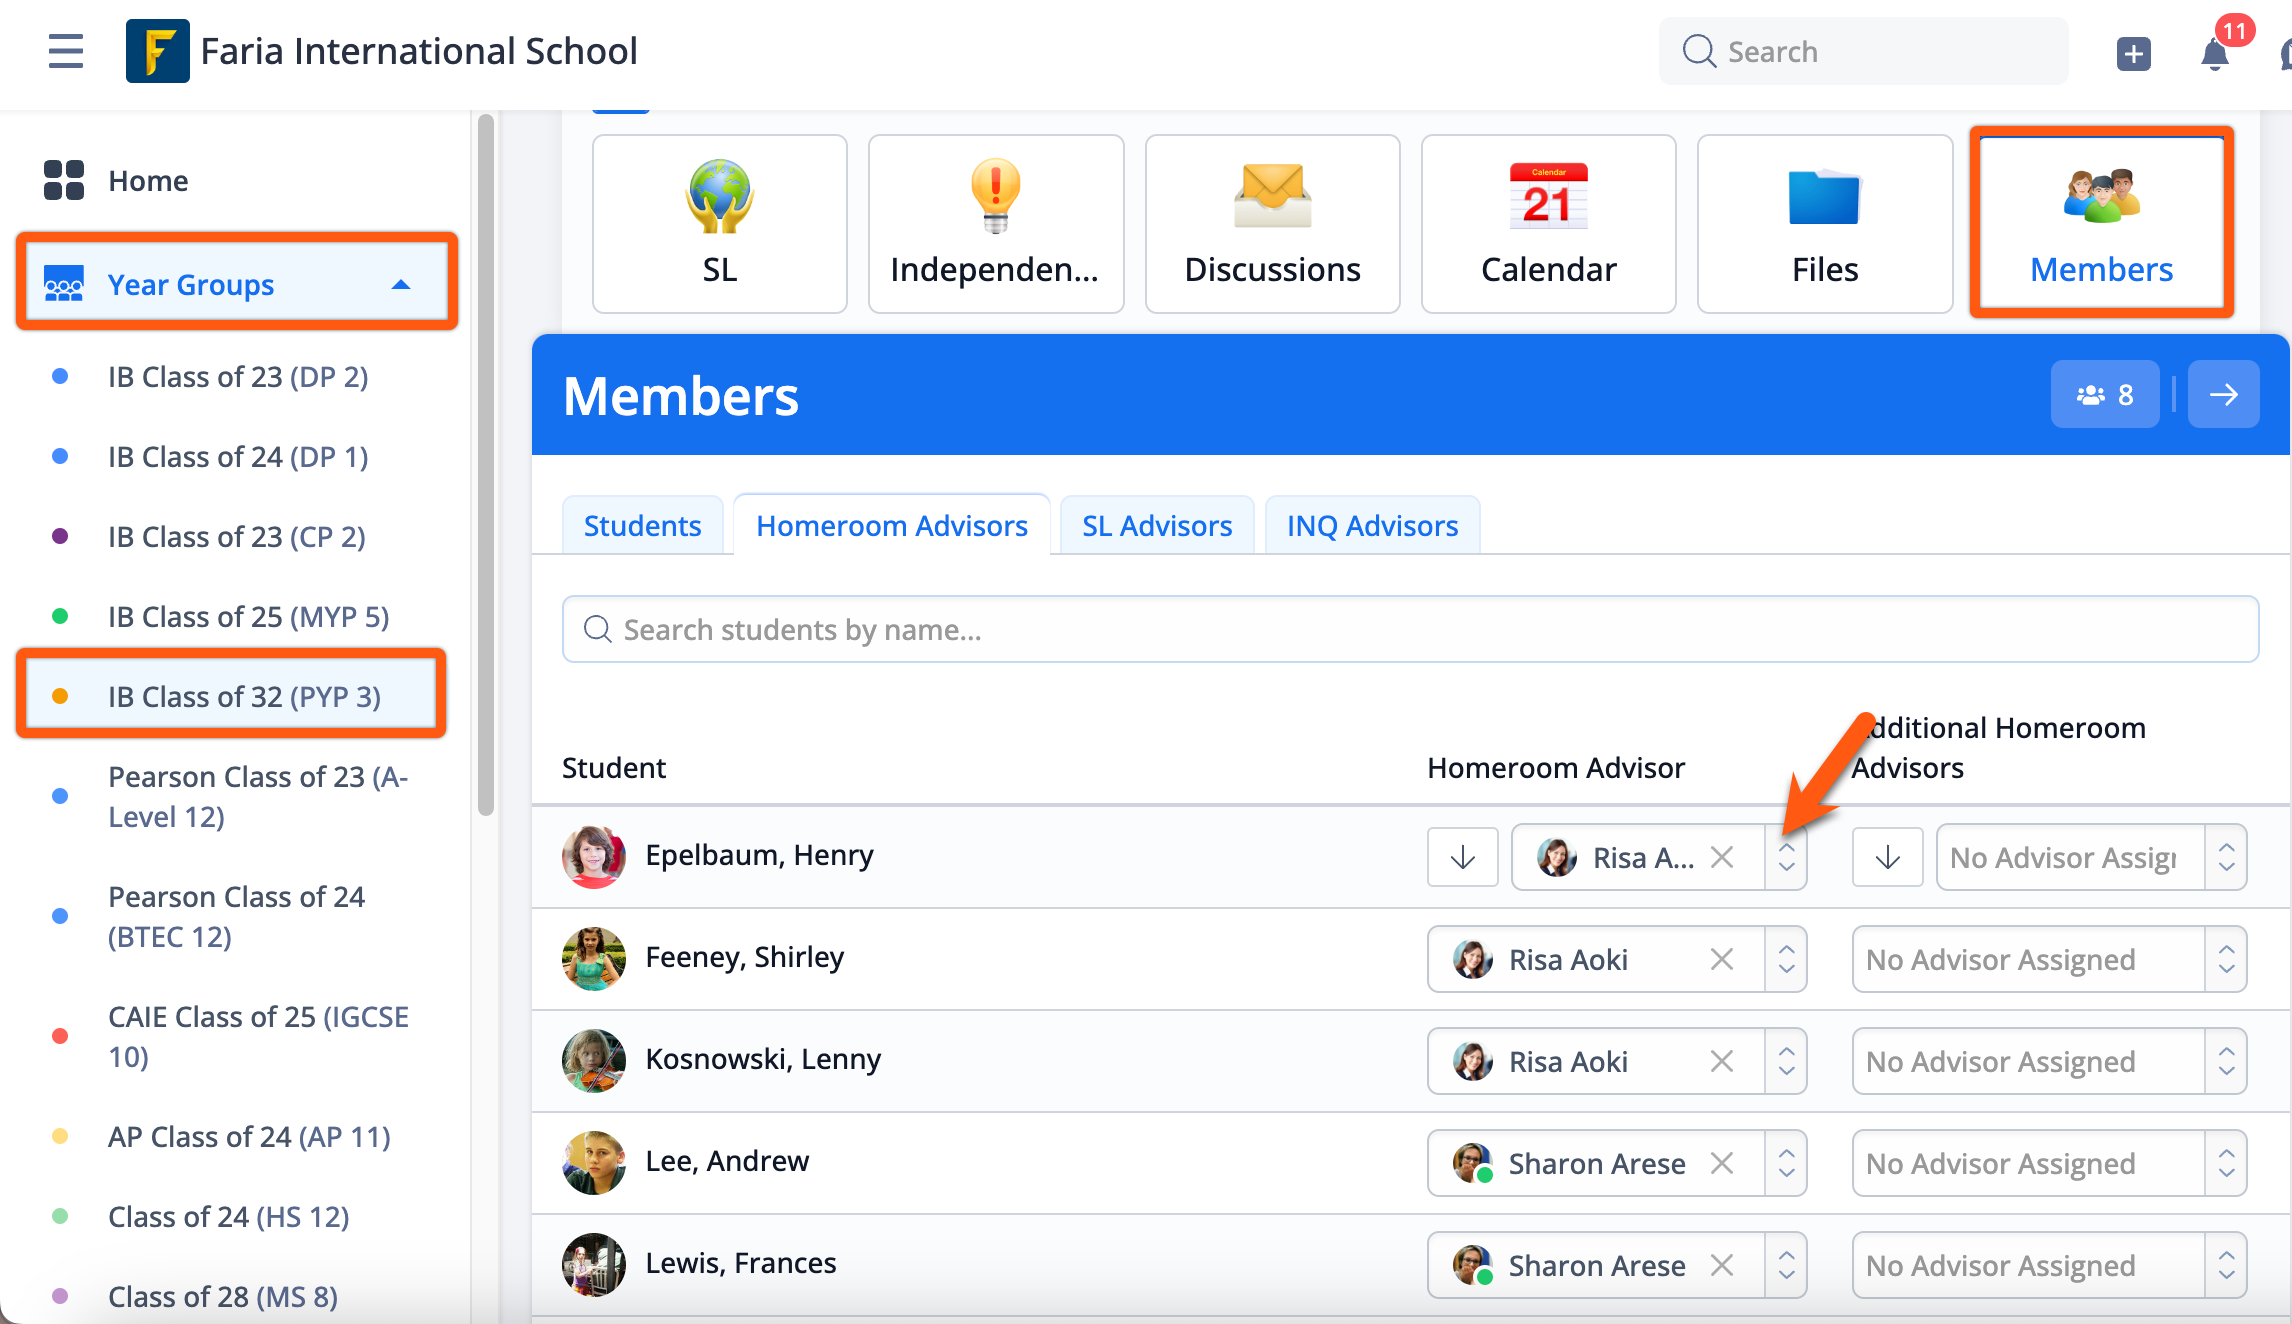Click the arrow button in Members header

pos(2223,395)
